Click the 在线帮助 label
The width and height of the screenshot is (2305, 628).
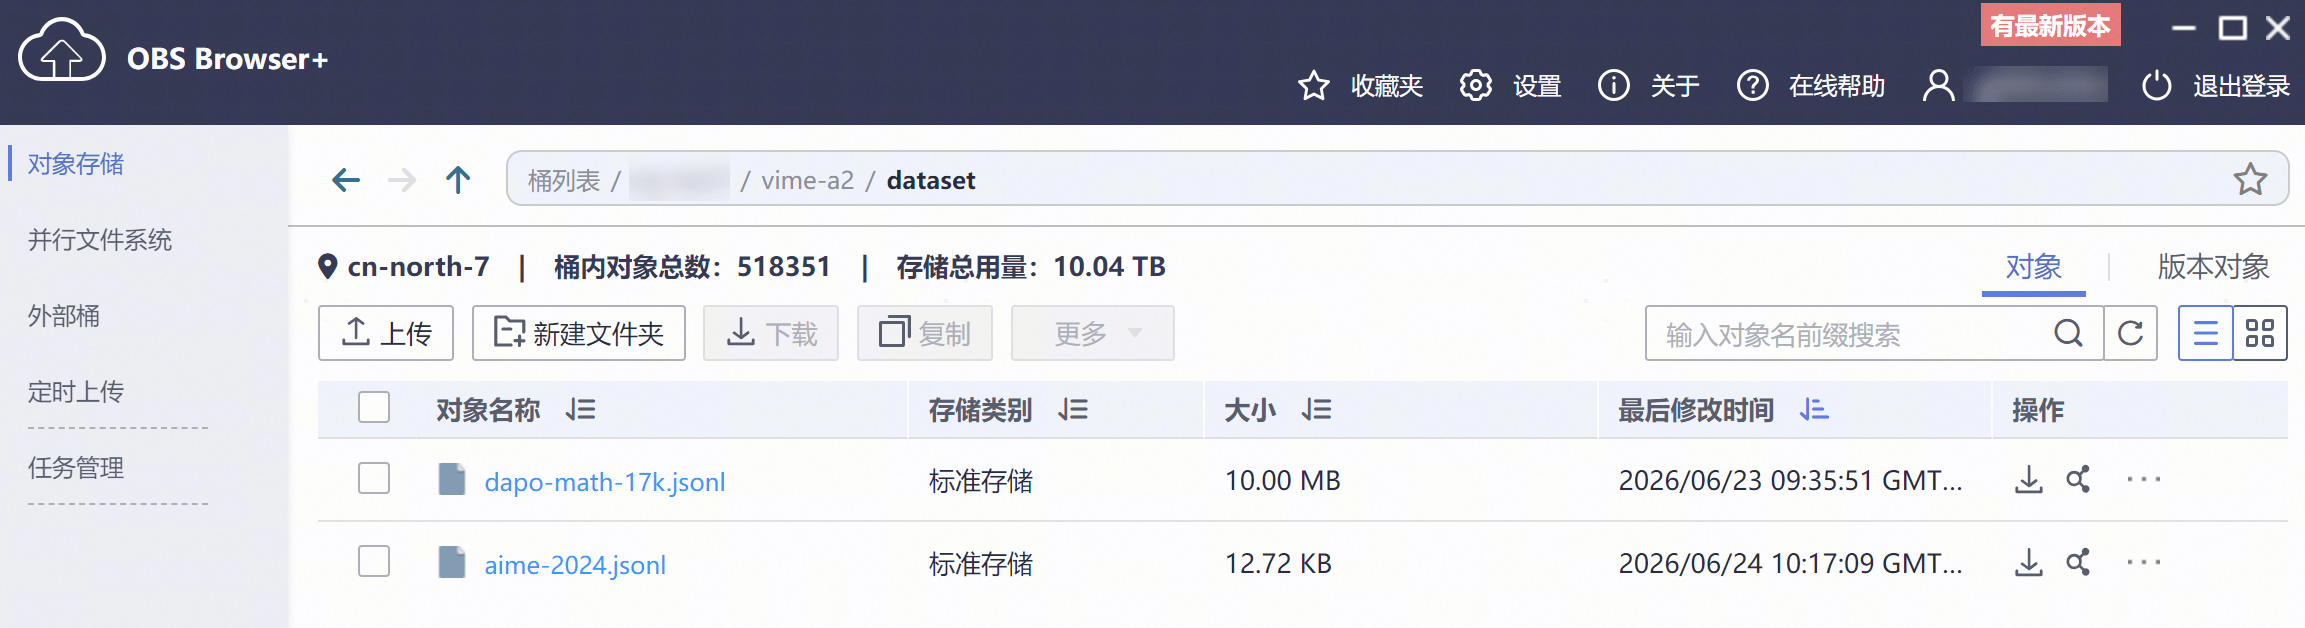(x=1837, y=86)
